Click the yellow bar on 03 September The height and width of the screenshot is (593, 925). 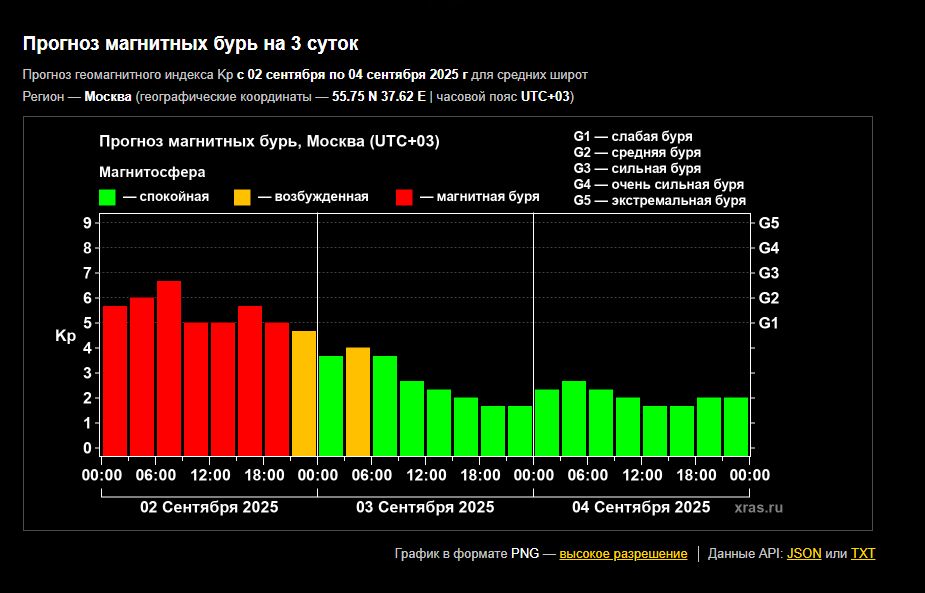(358, 400)
